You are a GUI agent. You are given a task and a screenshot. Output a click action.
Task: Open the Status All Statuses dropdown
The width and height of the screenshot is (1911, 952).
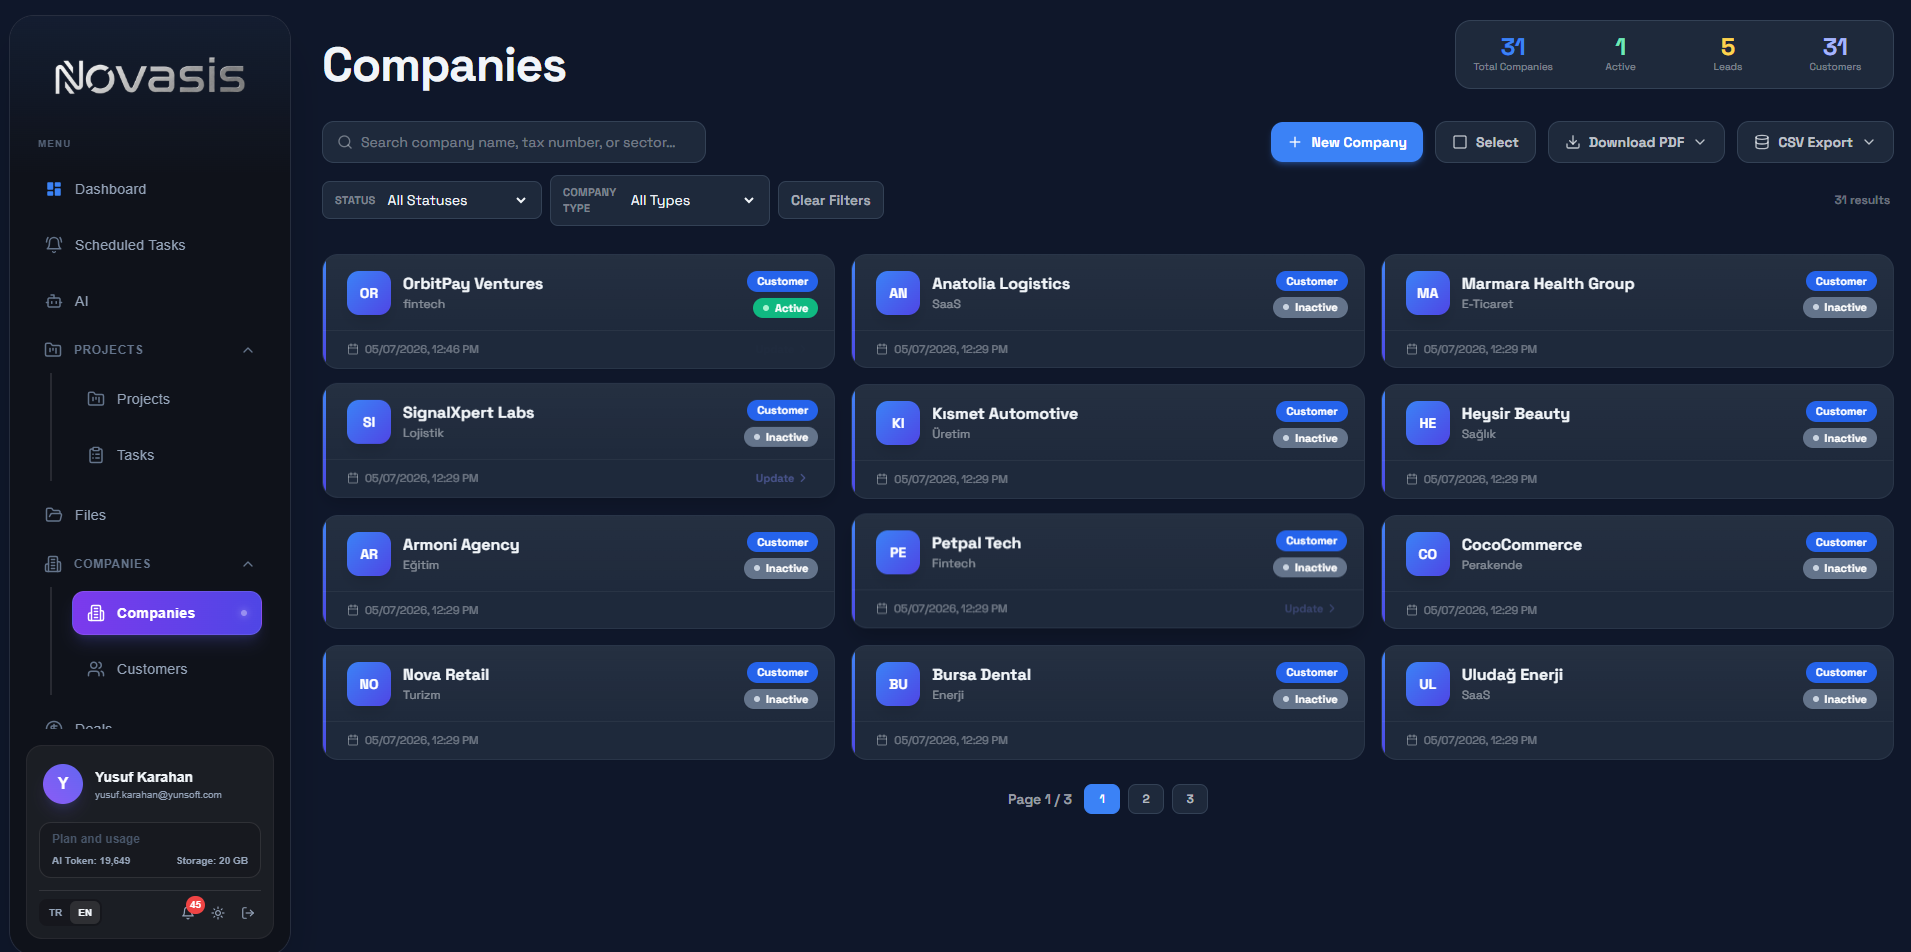(432, 200)
